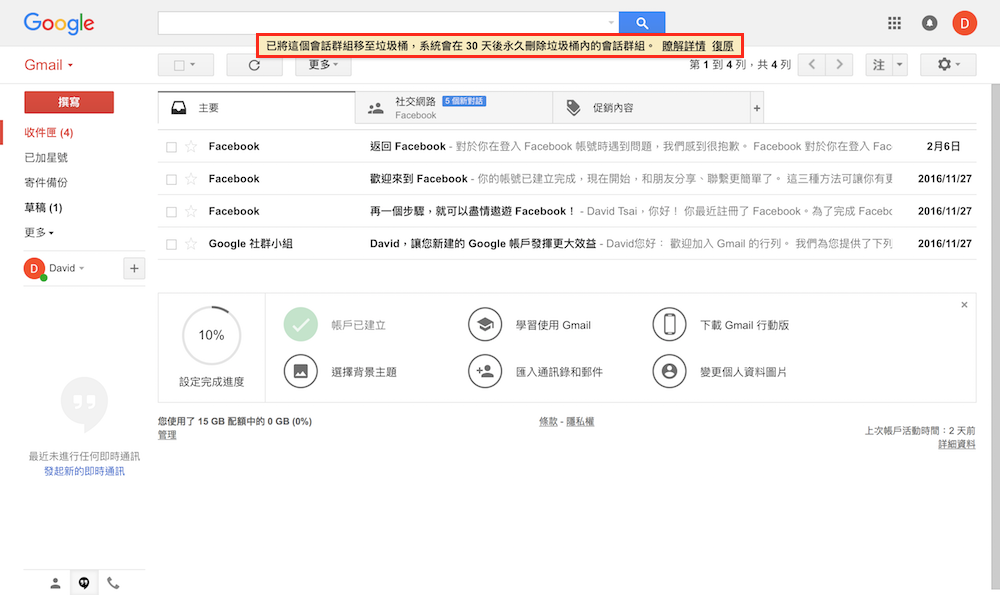The image size is (1000, 595).
Task: Open the notifications bell icon
Action: (x=929, y=23)
